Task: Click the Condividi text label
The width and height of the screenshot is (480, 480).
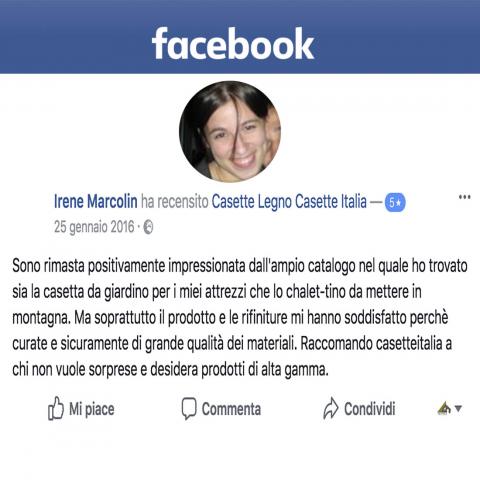Action: point(370,409)
